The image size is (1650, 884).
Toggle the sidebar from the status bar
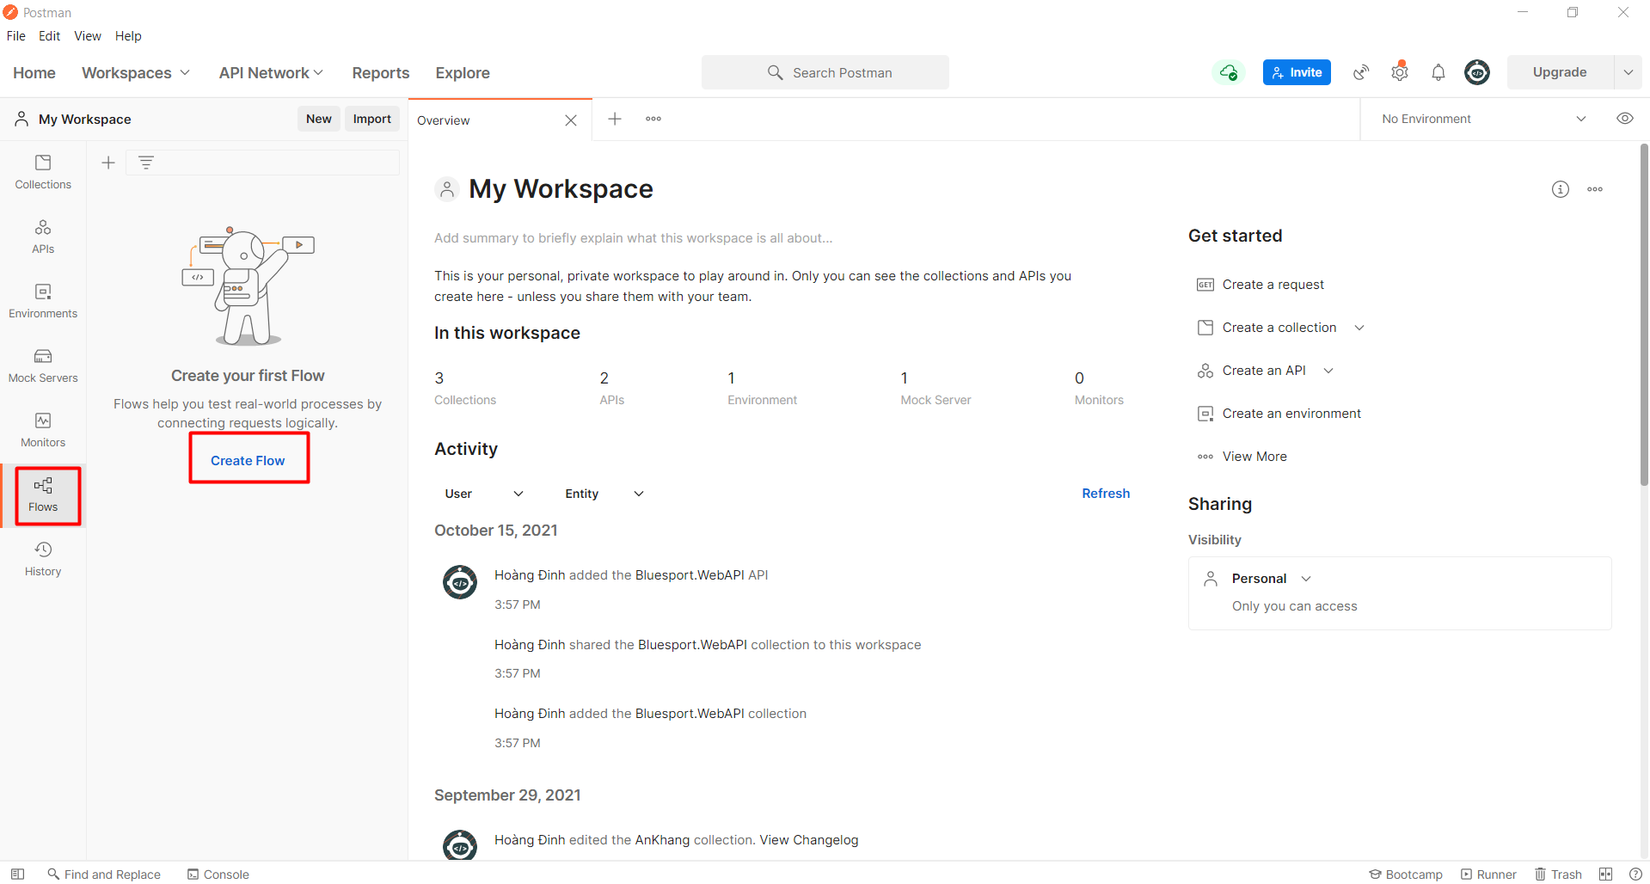click(18, 874)
